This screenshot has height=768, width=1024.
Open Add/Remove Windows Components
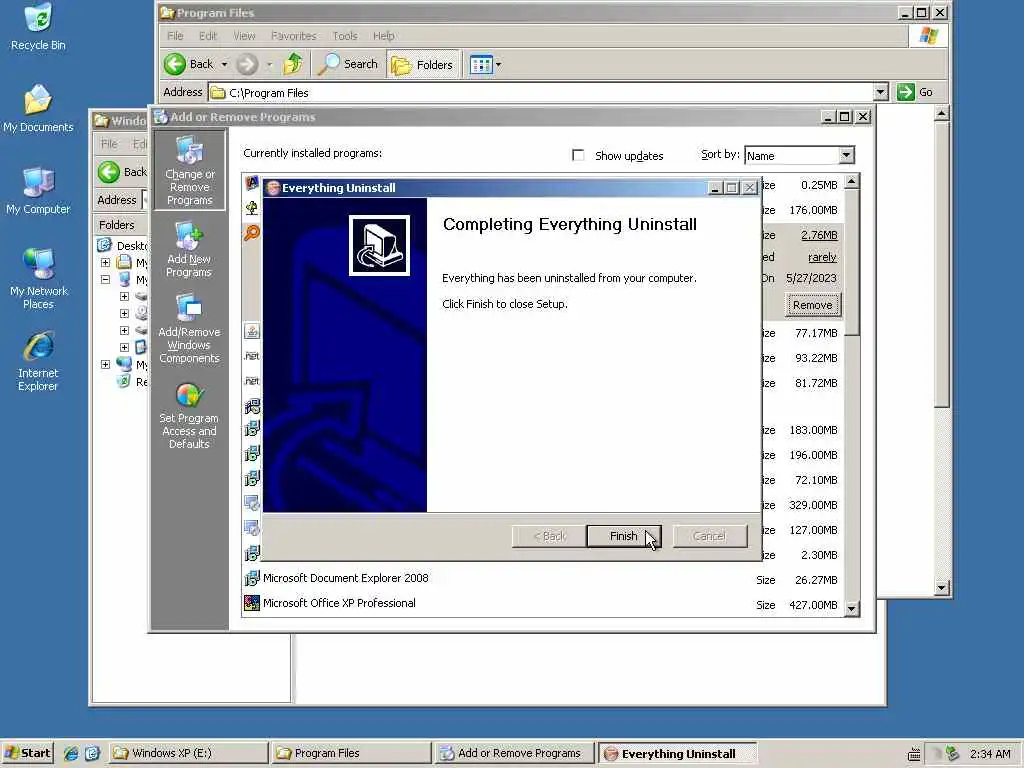[x=189, y=328]
